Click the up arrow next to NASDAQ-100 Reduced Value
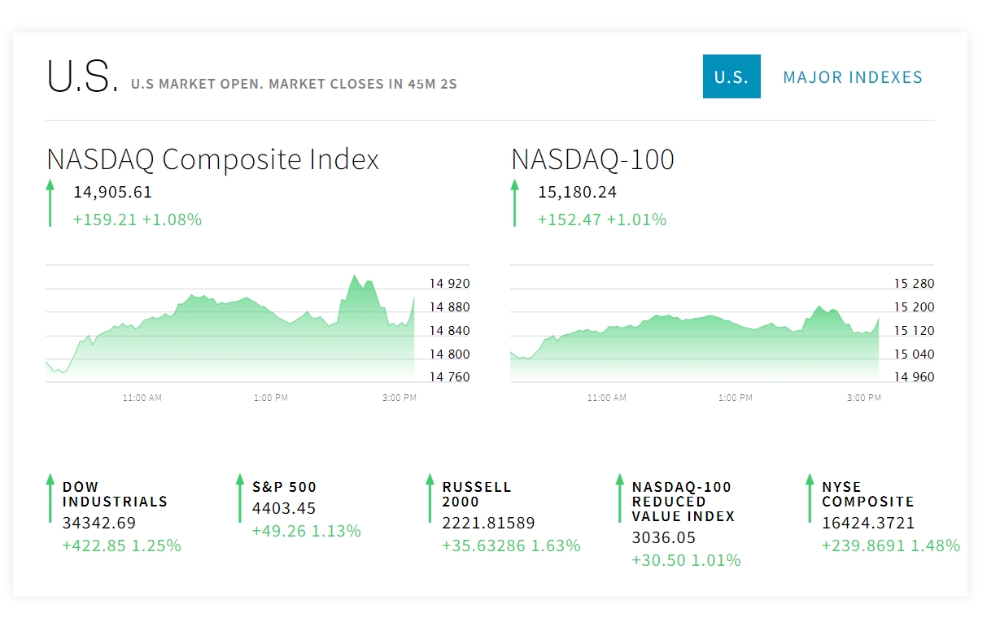The height and width of the screenshot is (639, 1000). click(619, 498)
